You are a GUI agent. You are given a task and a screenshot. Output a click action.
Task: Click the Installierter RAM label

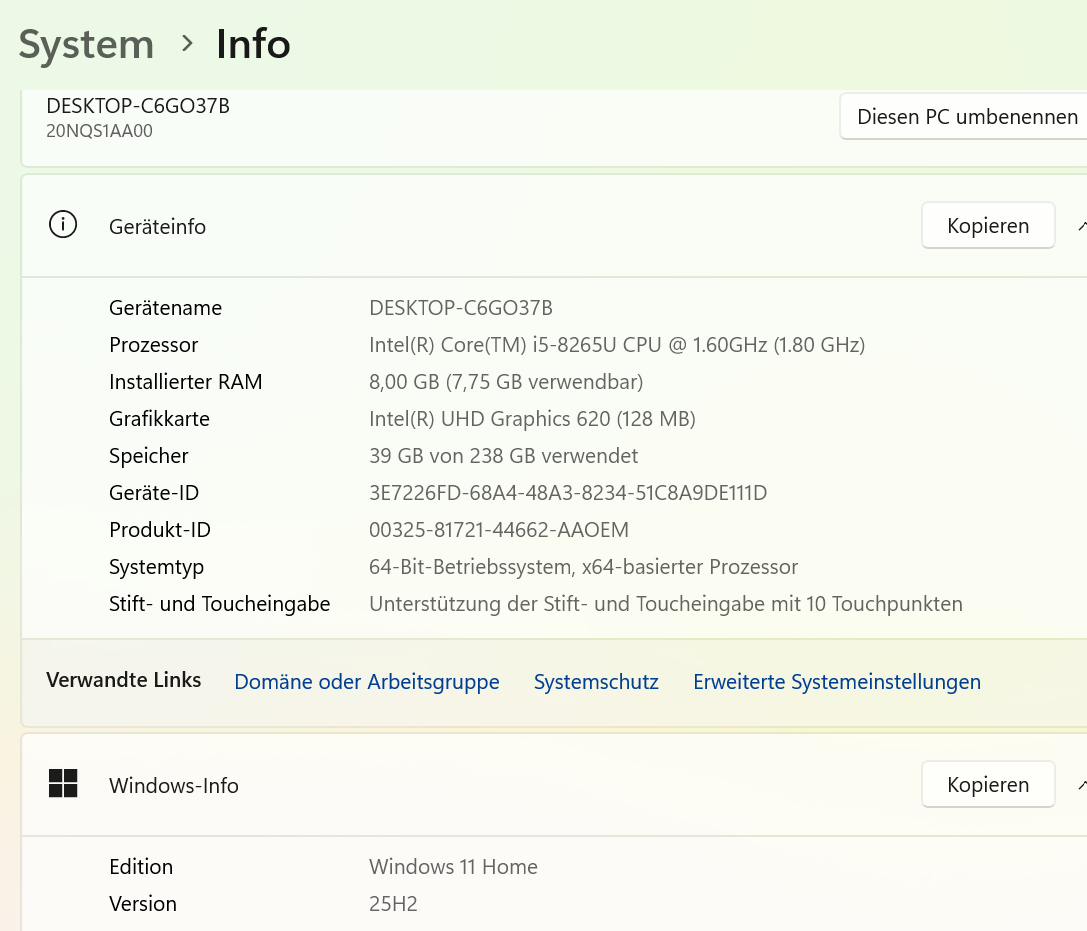coord(186,382)
